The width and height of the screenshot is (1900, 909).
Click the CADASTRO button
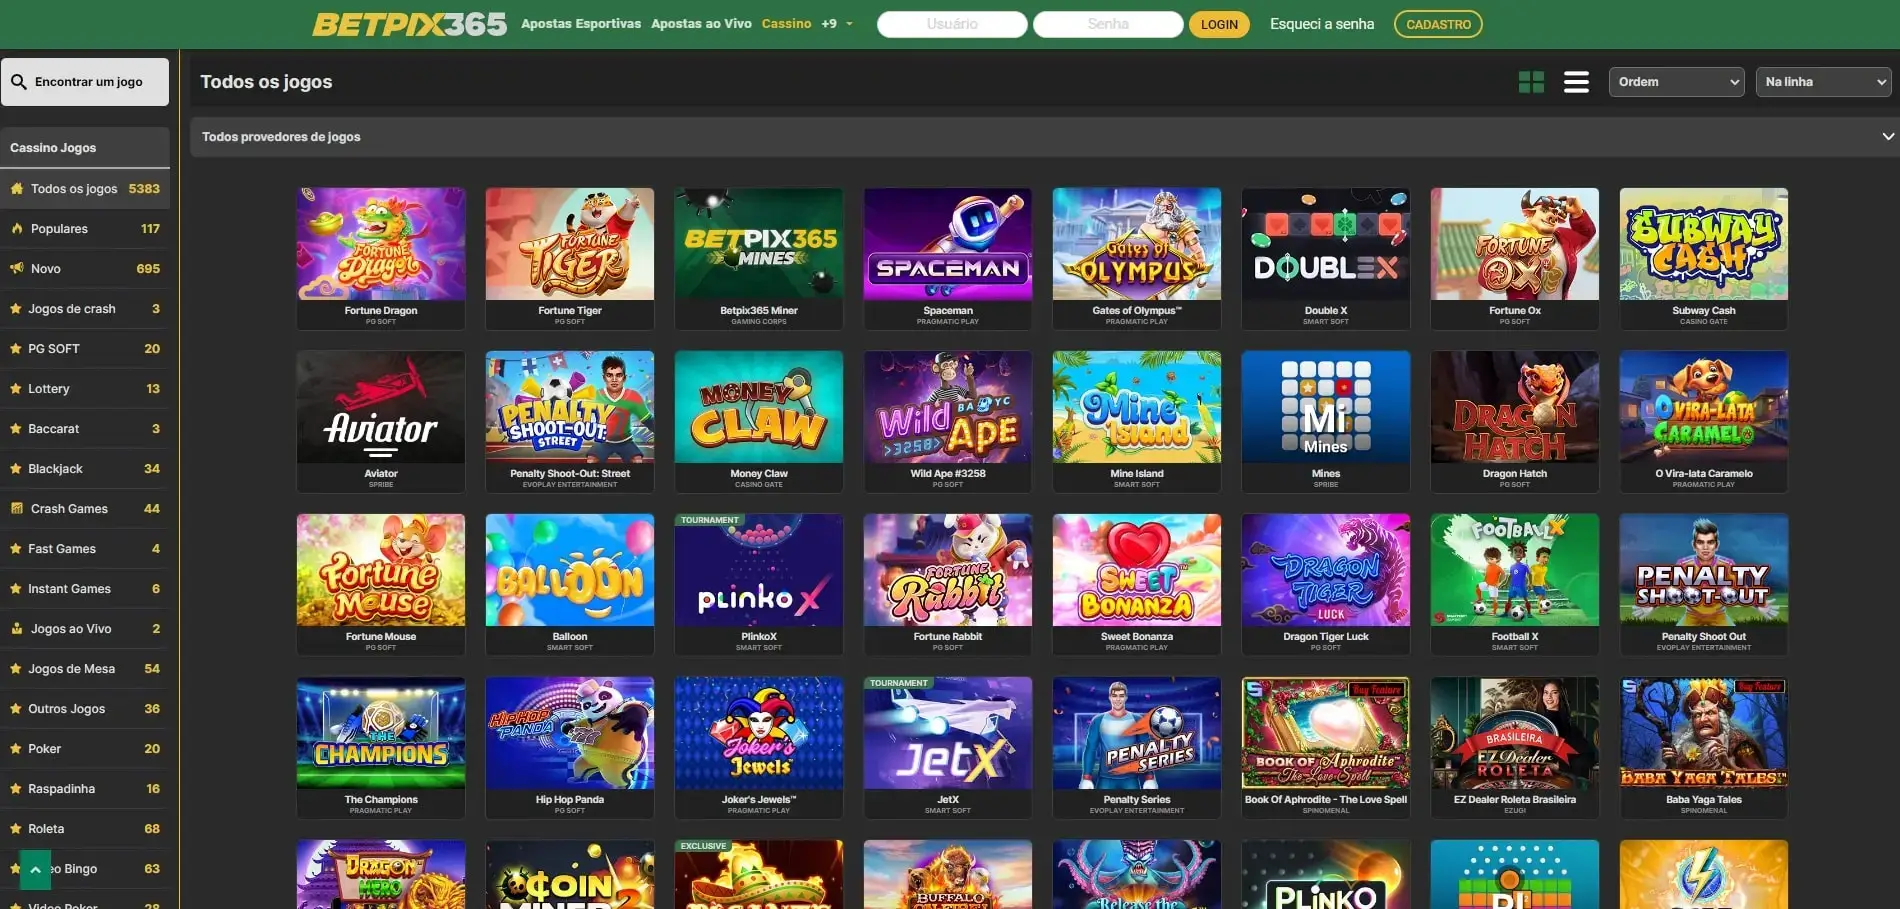pyautogui.click(x=1438, y=24)
